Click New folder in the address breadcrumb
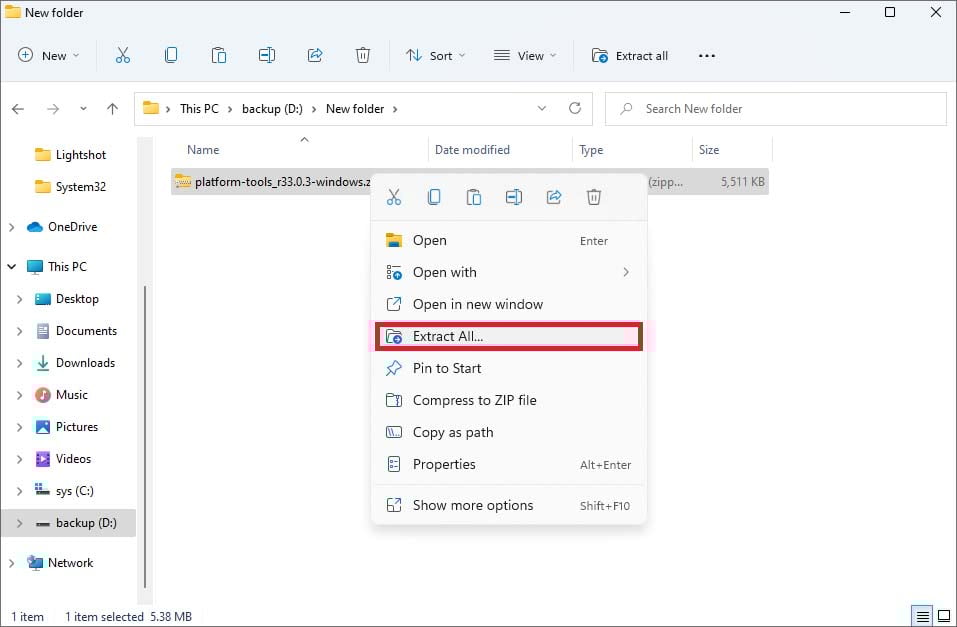957x627 pixels. pyautogui.click(x=355, y=109)
